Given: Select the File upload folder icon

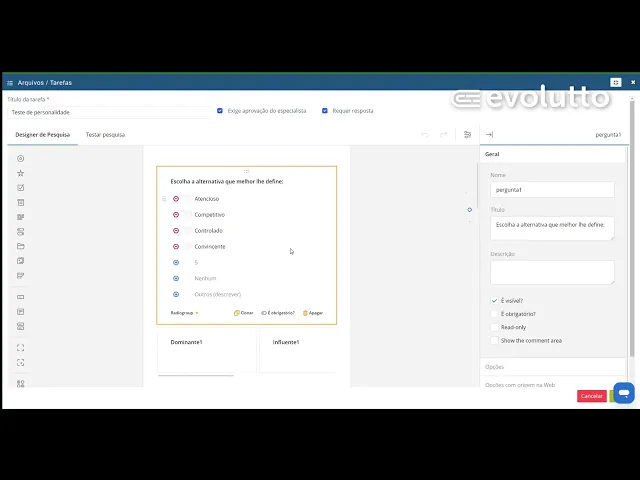Looking at the screenshot, I should (x=20, y=246).
